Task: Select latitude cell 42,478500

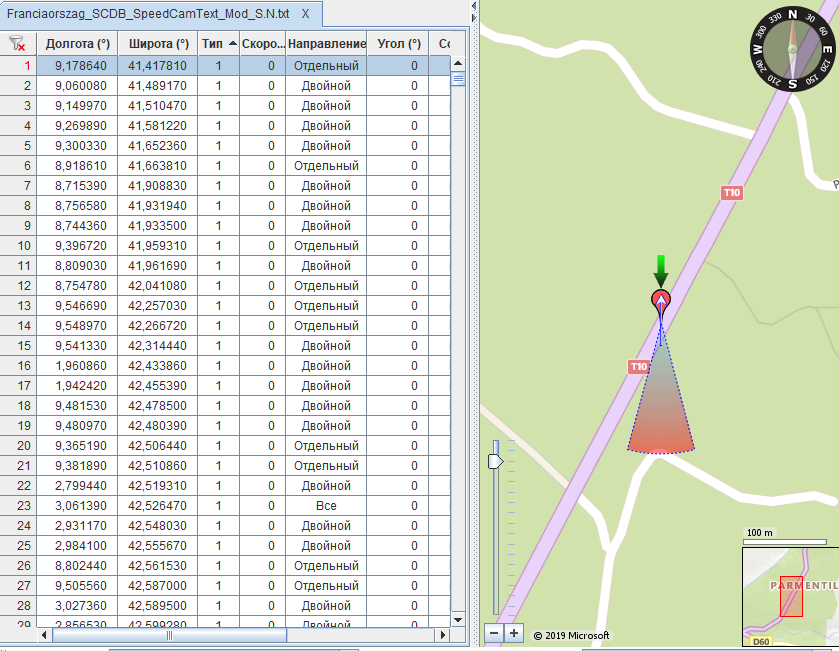Action: (158, 405)
